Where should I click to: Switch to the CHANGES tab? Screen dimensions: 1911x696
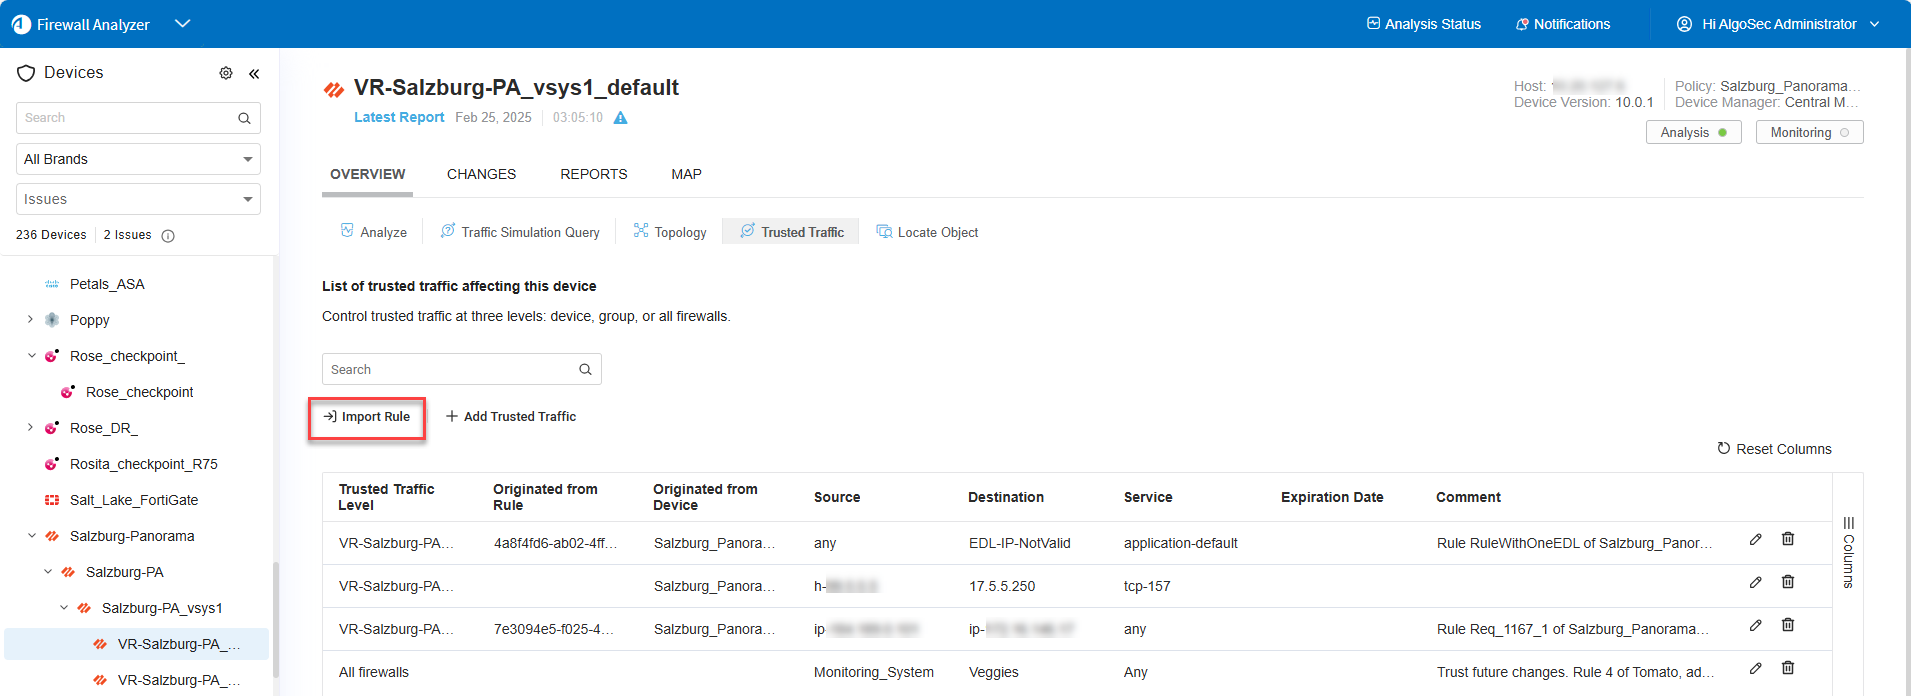(x=481, y=174)
